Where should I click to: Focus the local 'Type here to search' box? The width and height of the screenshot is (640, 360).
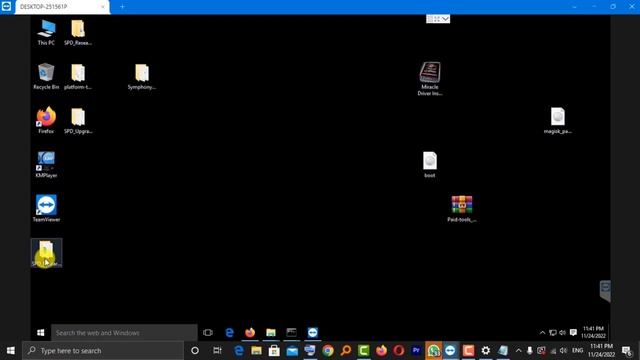tap(103, 351)
